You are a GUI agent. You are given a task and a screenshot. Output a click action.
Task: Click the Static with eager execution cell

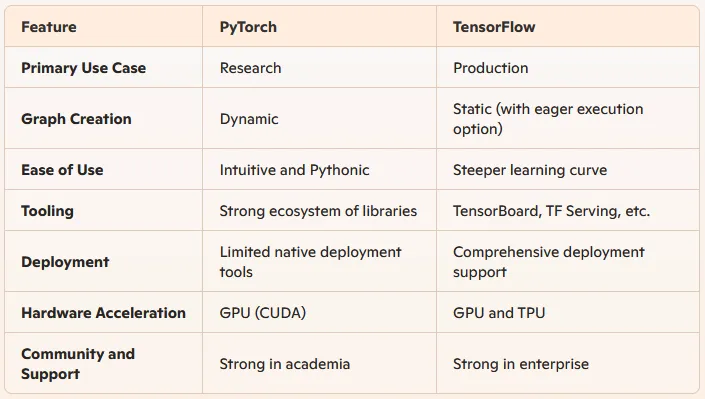pyautogui.click(x=548, y=119)
